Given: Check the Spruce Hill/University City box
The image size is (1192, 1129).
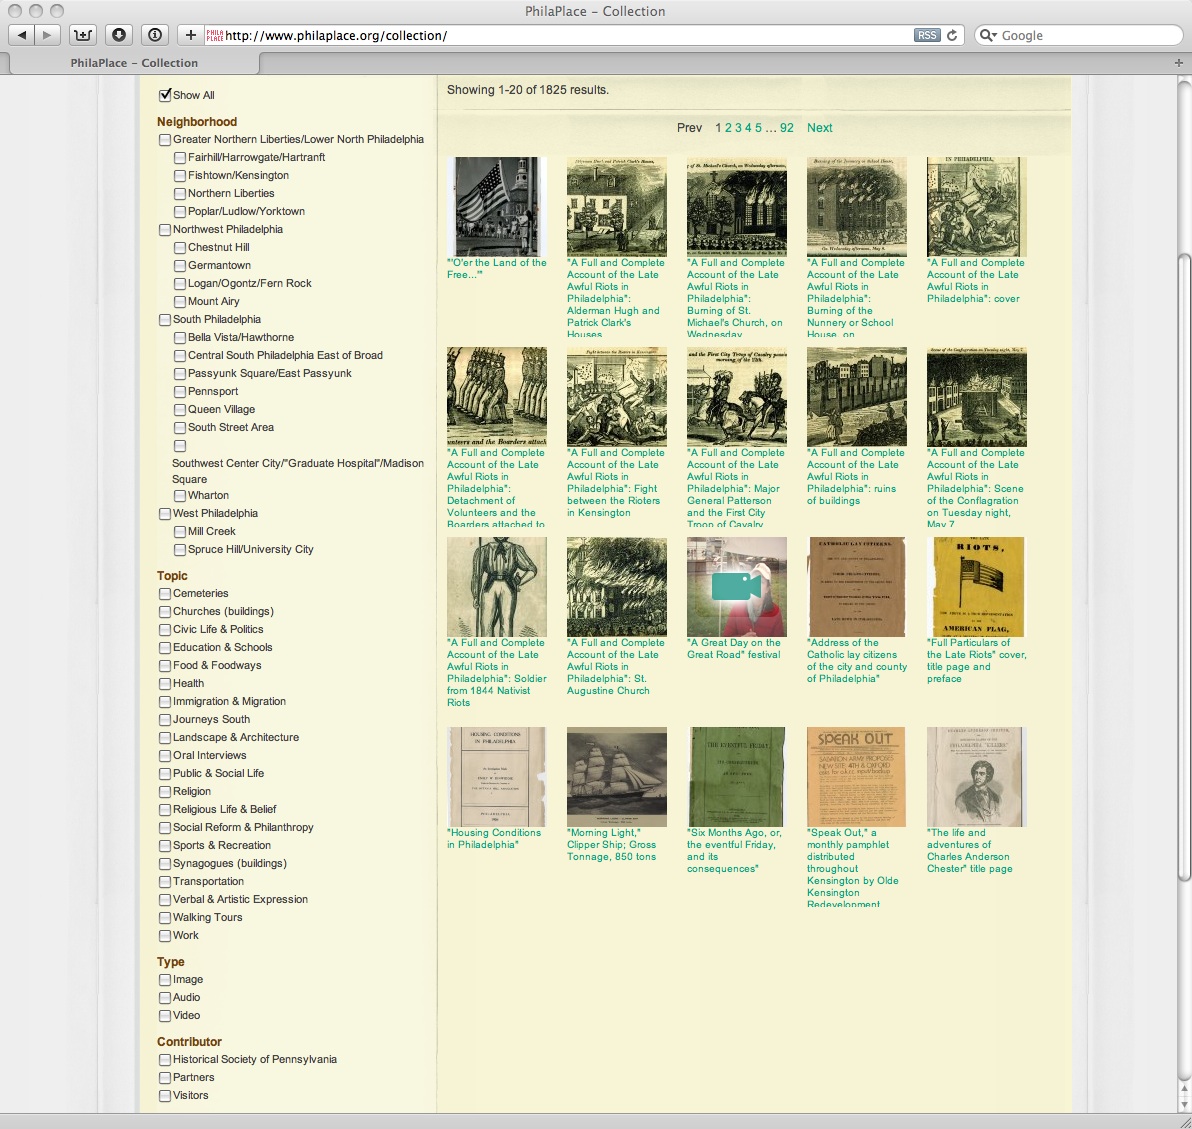Looking at the screenshot, I should coord(180,550).
